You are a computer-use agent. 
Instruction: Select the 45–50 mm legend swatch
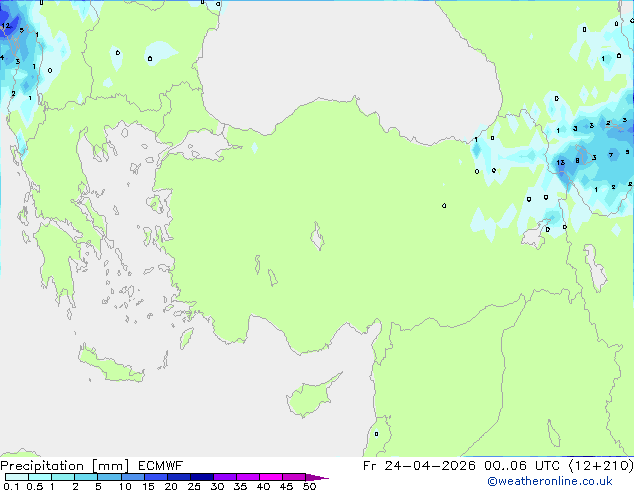294,477
